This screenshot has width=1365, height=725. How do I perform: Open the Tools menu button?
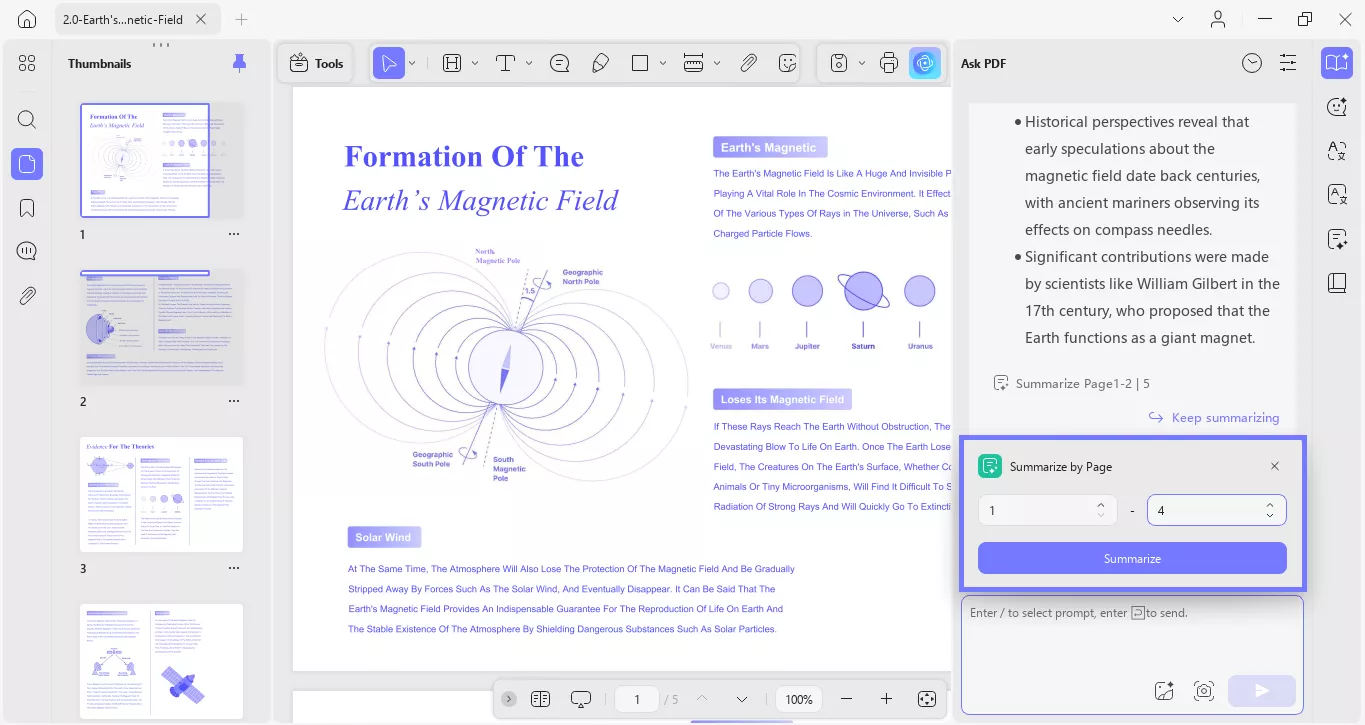coord(316,63)
